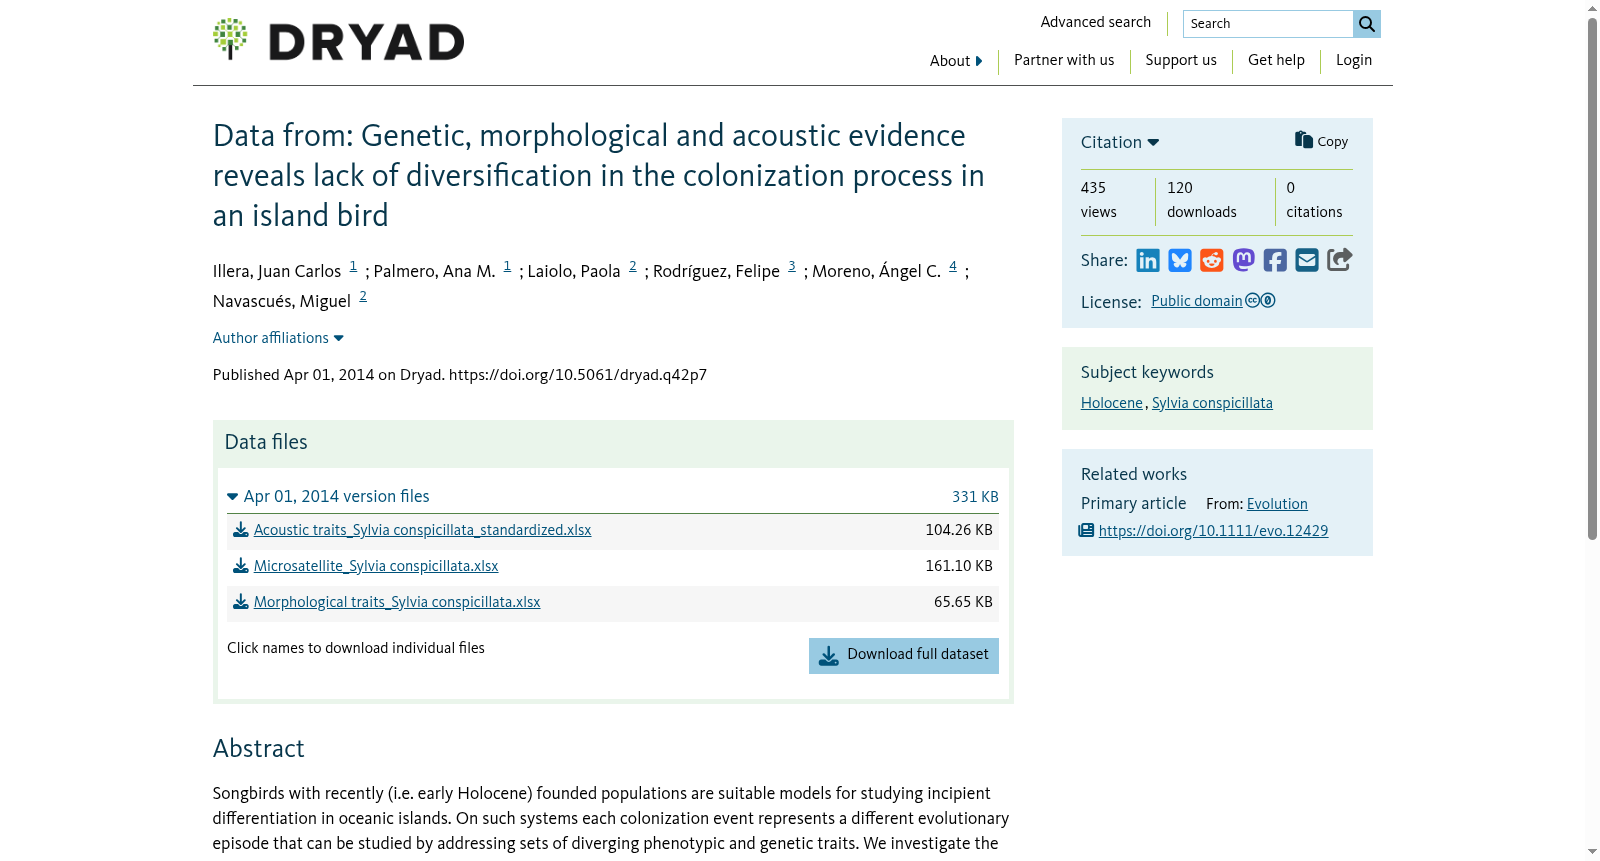Viewport: 1600px width, 861px height.
Task: Download full dataset
Action: (904, 656)
